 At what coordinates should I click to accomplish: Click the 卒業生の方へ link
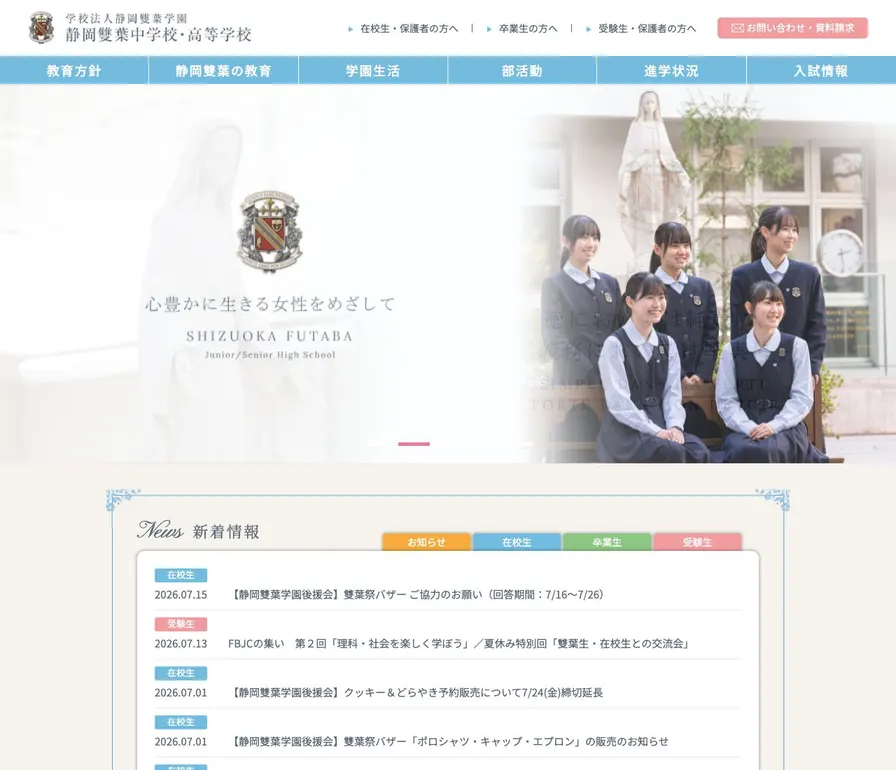(x=528, y=29)
